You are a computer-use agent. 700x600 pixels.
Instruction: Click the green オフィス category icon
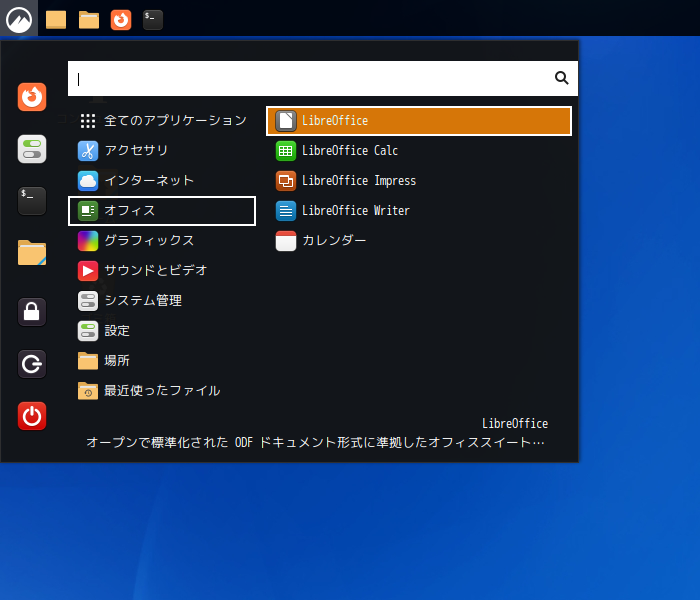tap(88, 211)
